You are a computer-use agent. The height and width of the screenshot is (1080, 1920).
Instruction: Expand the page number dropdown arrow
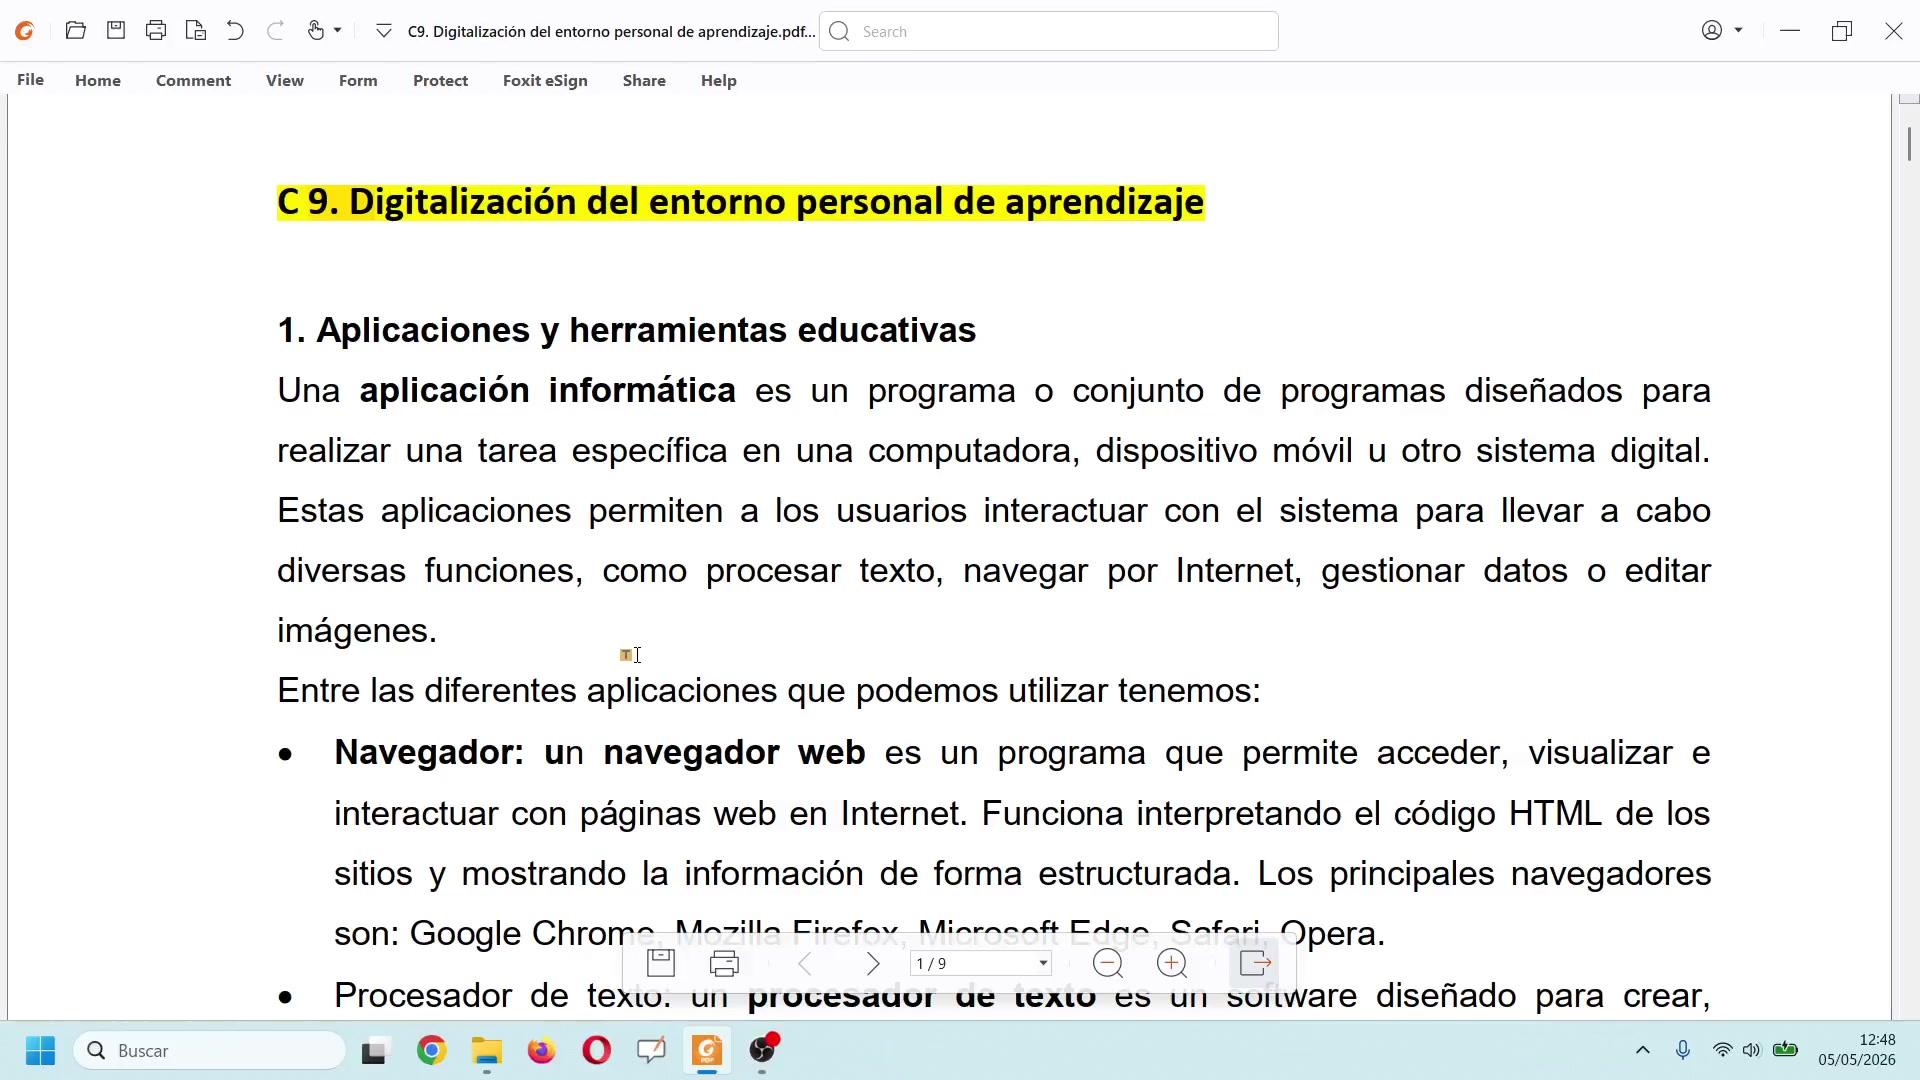point(1043,964)
